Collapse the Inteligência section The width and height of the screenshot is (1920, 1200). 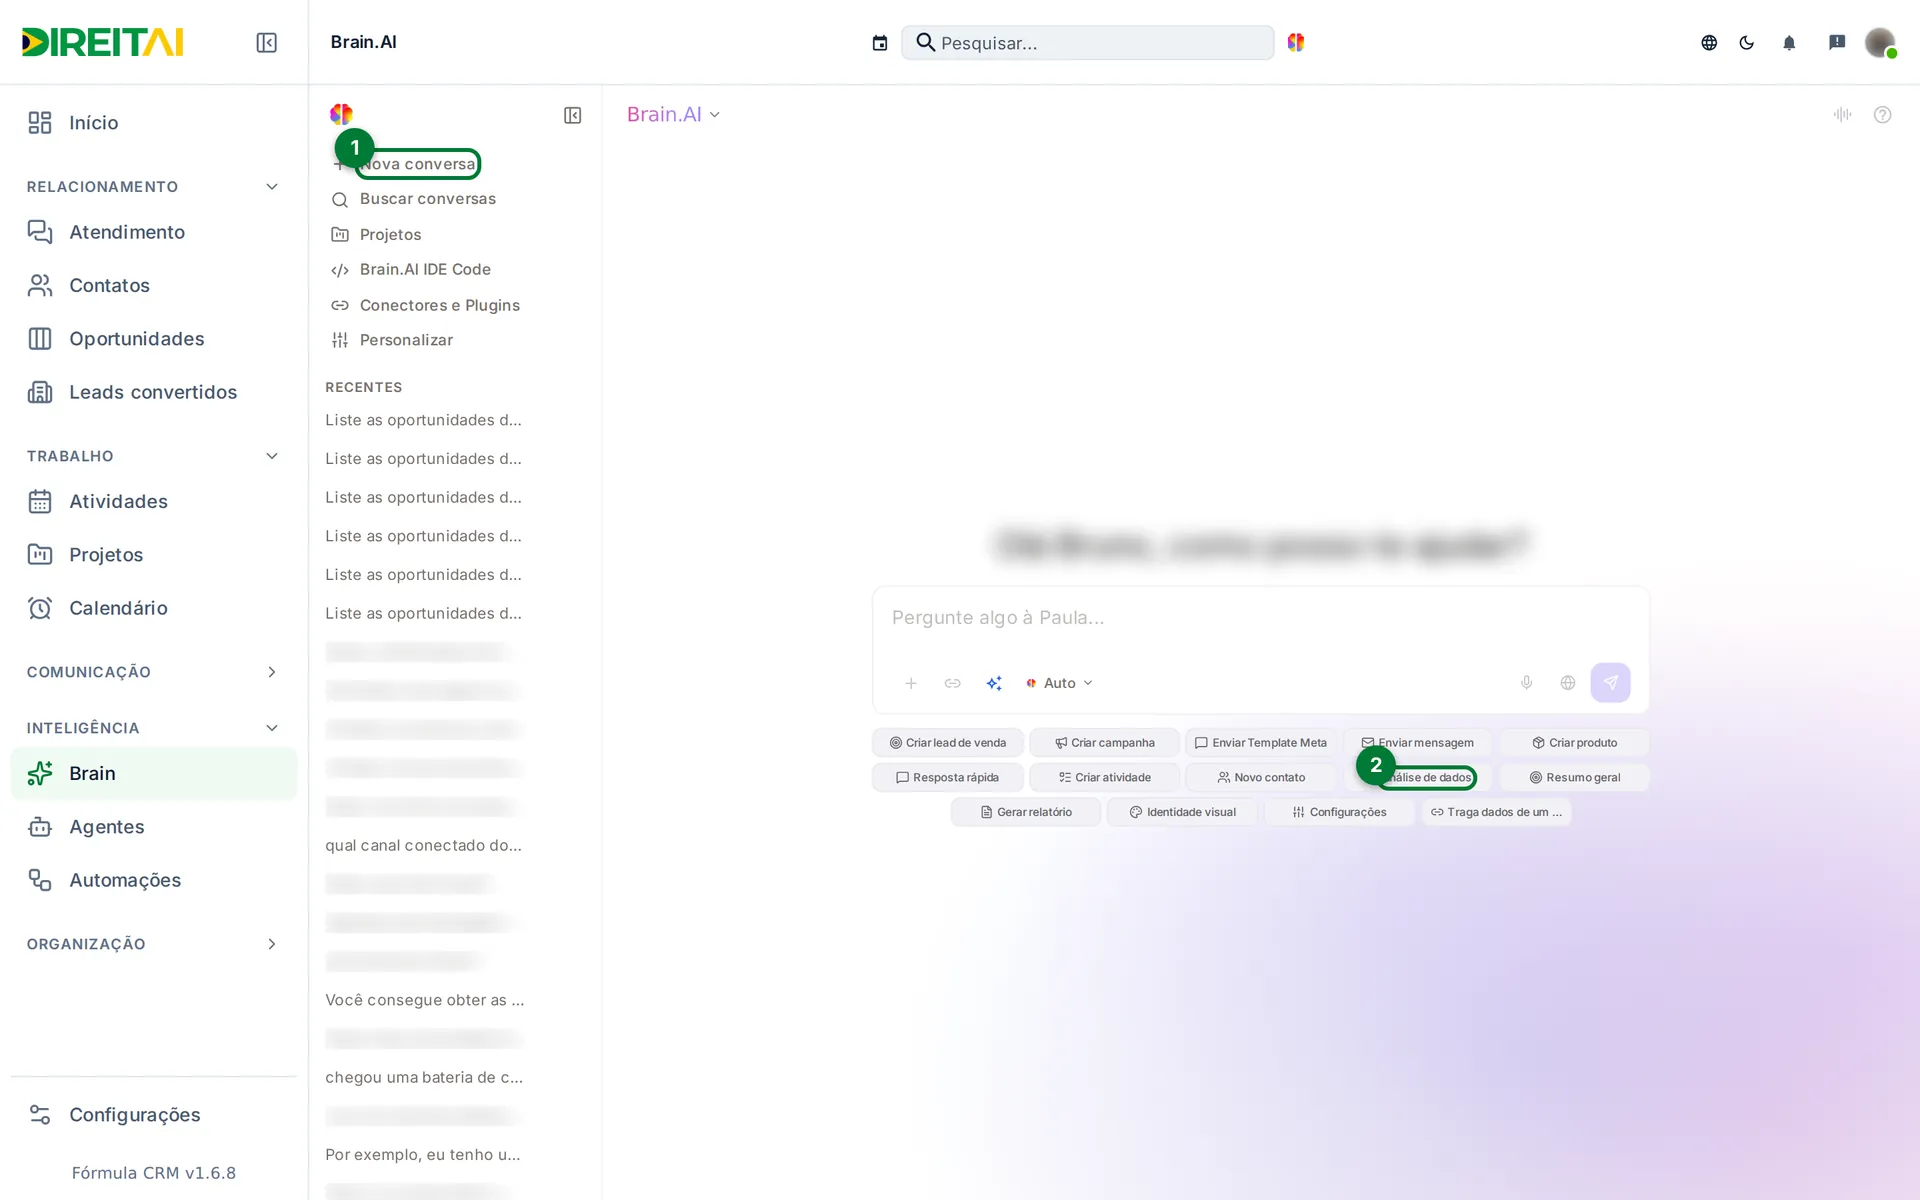coord(272,728)
